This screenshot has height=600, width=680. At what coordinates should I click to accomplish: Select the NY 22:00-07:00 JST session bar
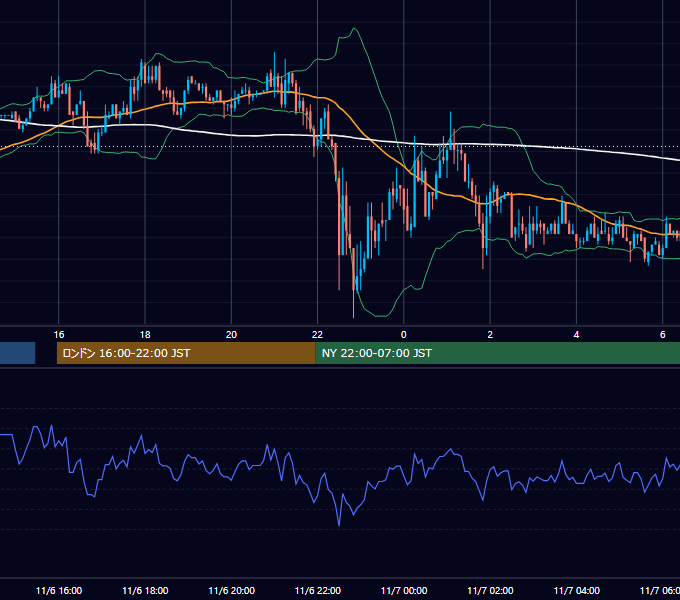coord(497,353)
